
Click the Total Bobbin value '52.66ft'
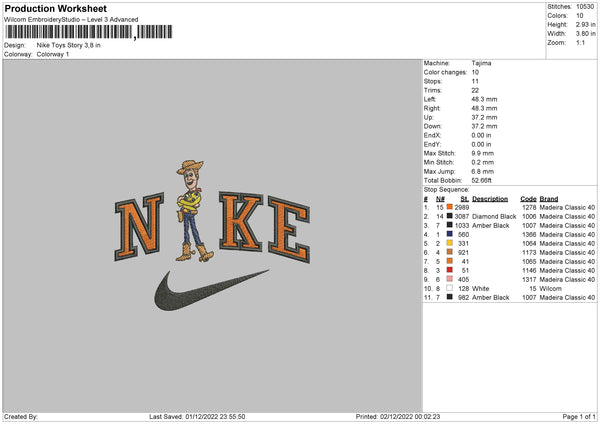click(x=481, y=180)
